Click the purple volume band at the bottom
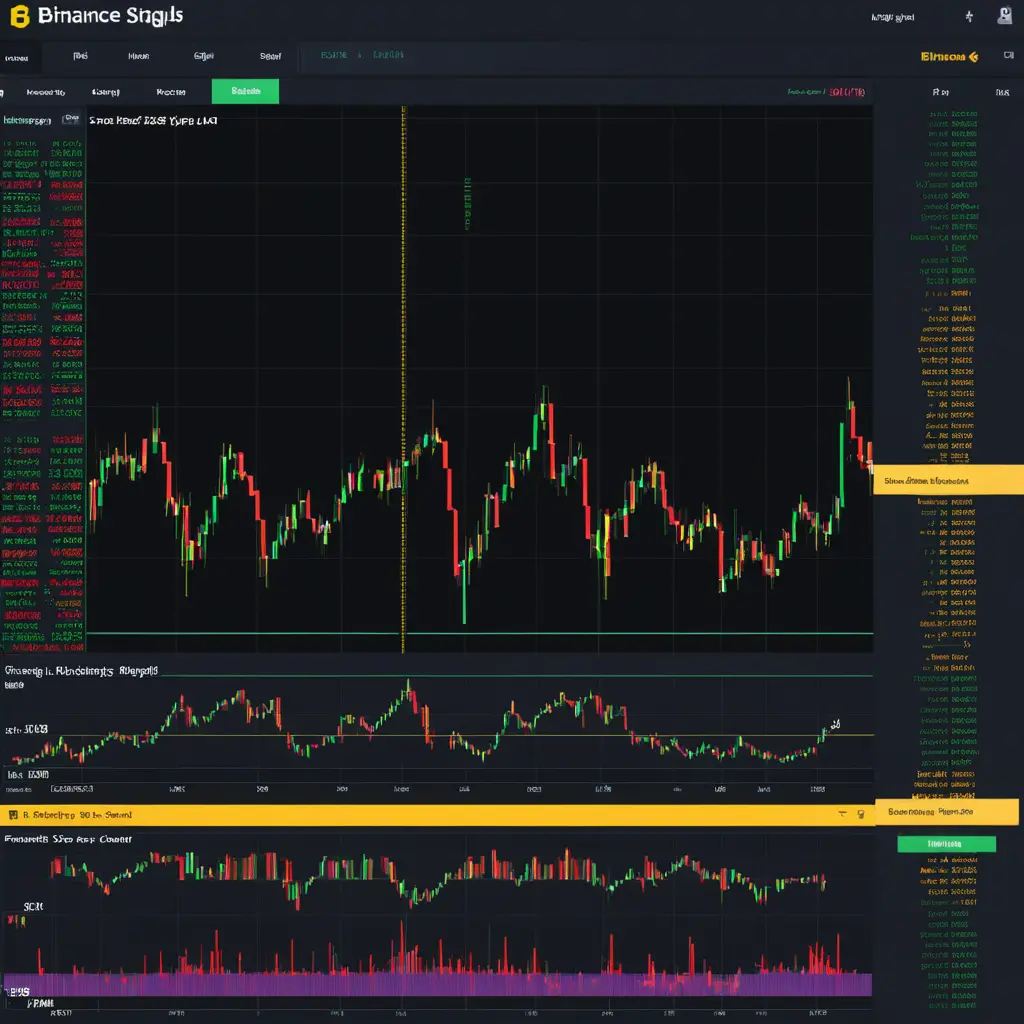Screen dimensions: 1024x1024 click(x=436, y=984)
